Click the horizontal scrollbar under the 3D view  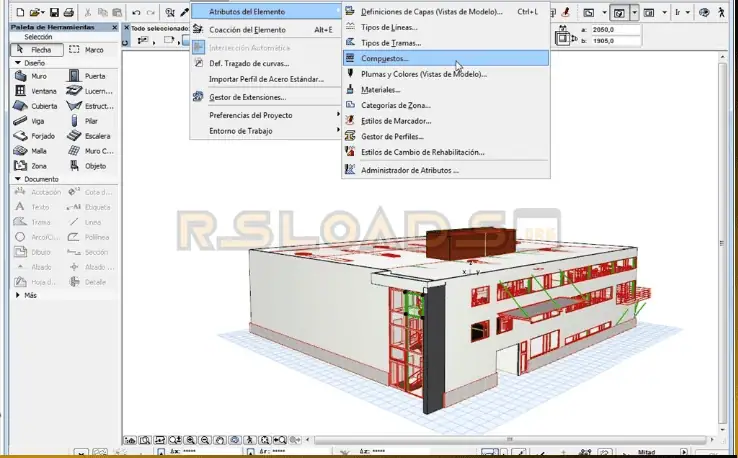(510, 440)
